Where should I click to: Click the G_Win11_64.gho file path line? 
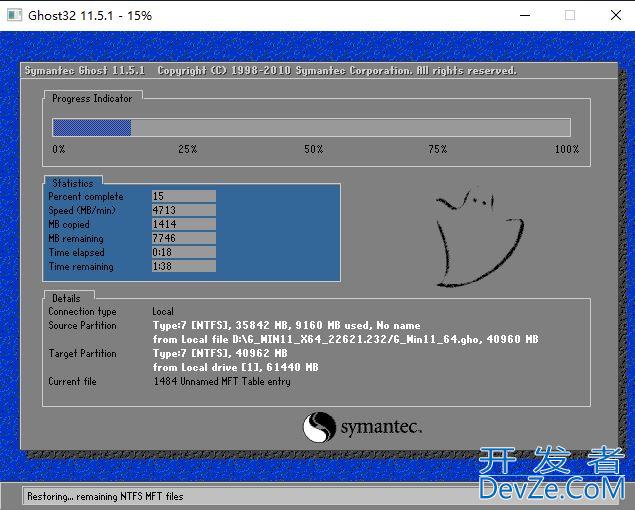tap(345, 339)
